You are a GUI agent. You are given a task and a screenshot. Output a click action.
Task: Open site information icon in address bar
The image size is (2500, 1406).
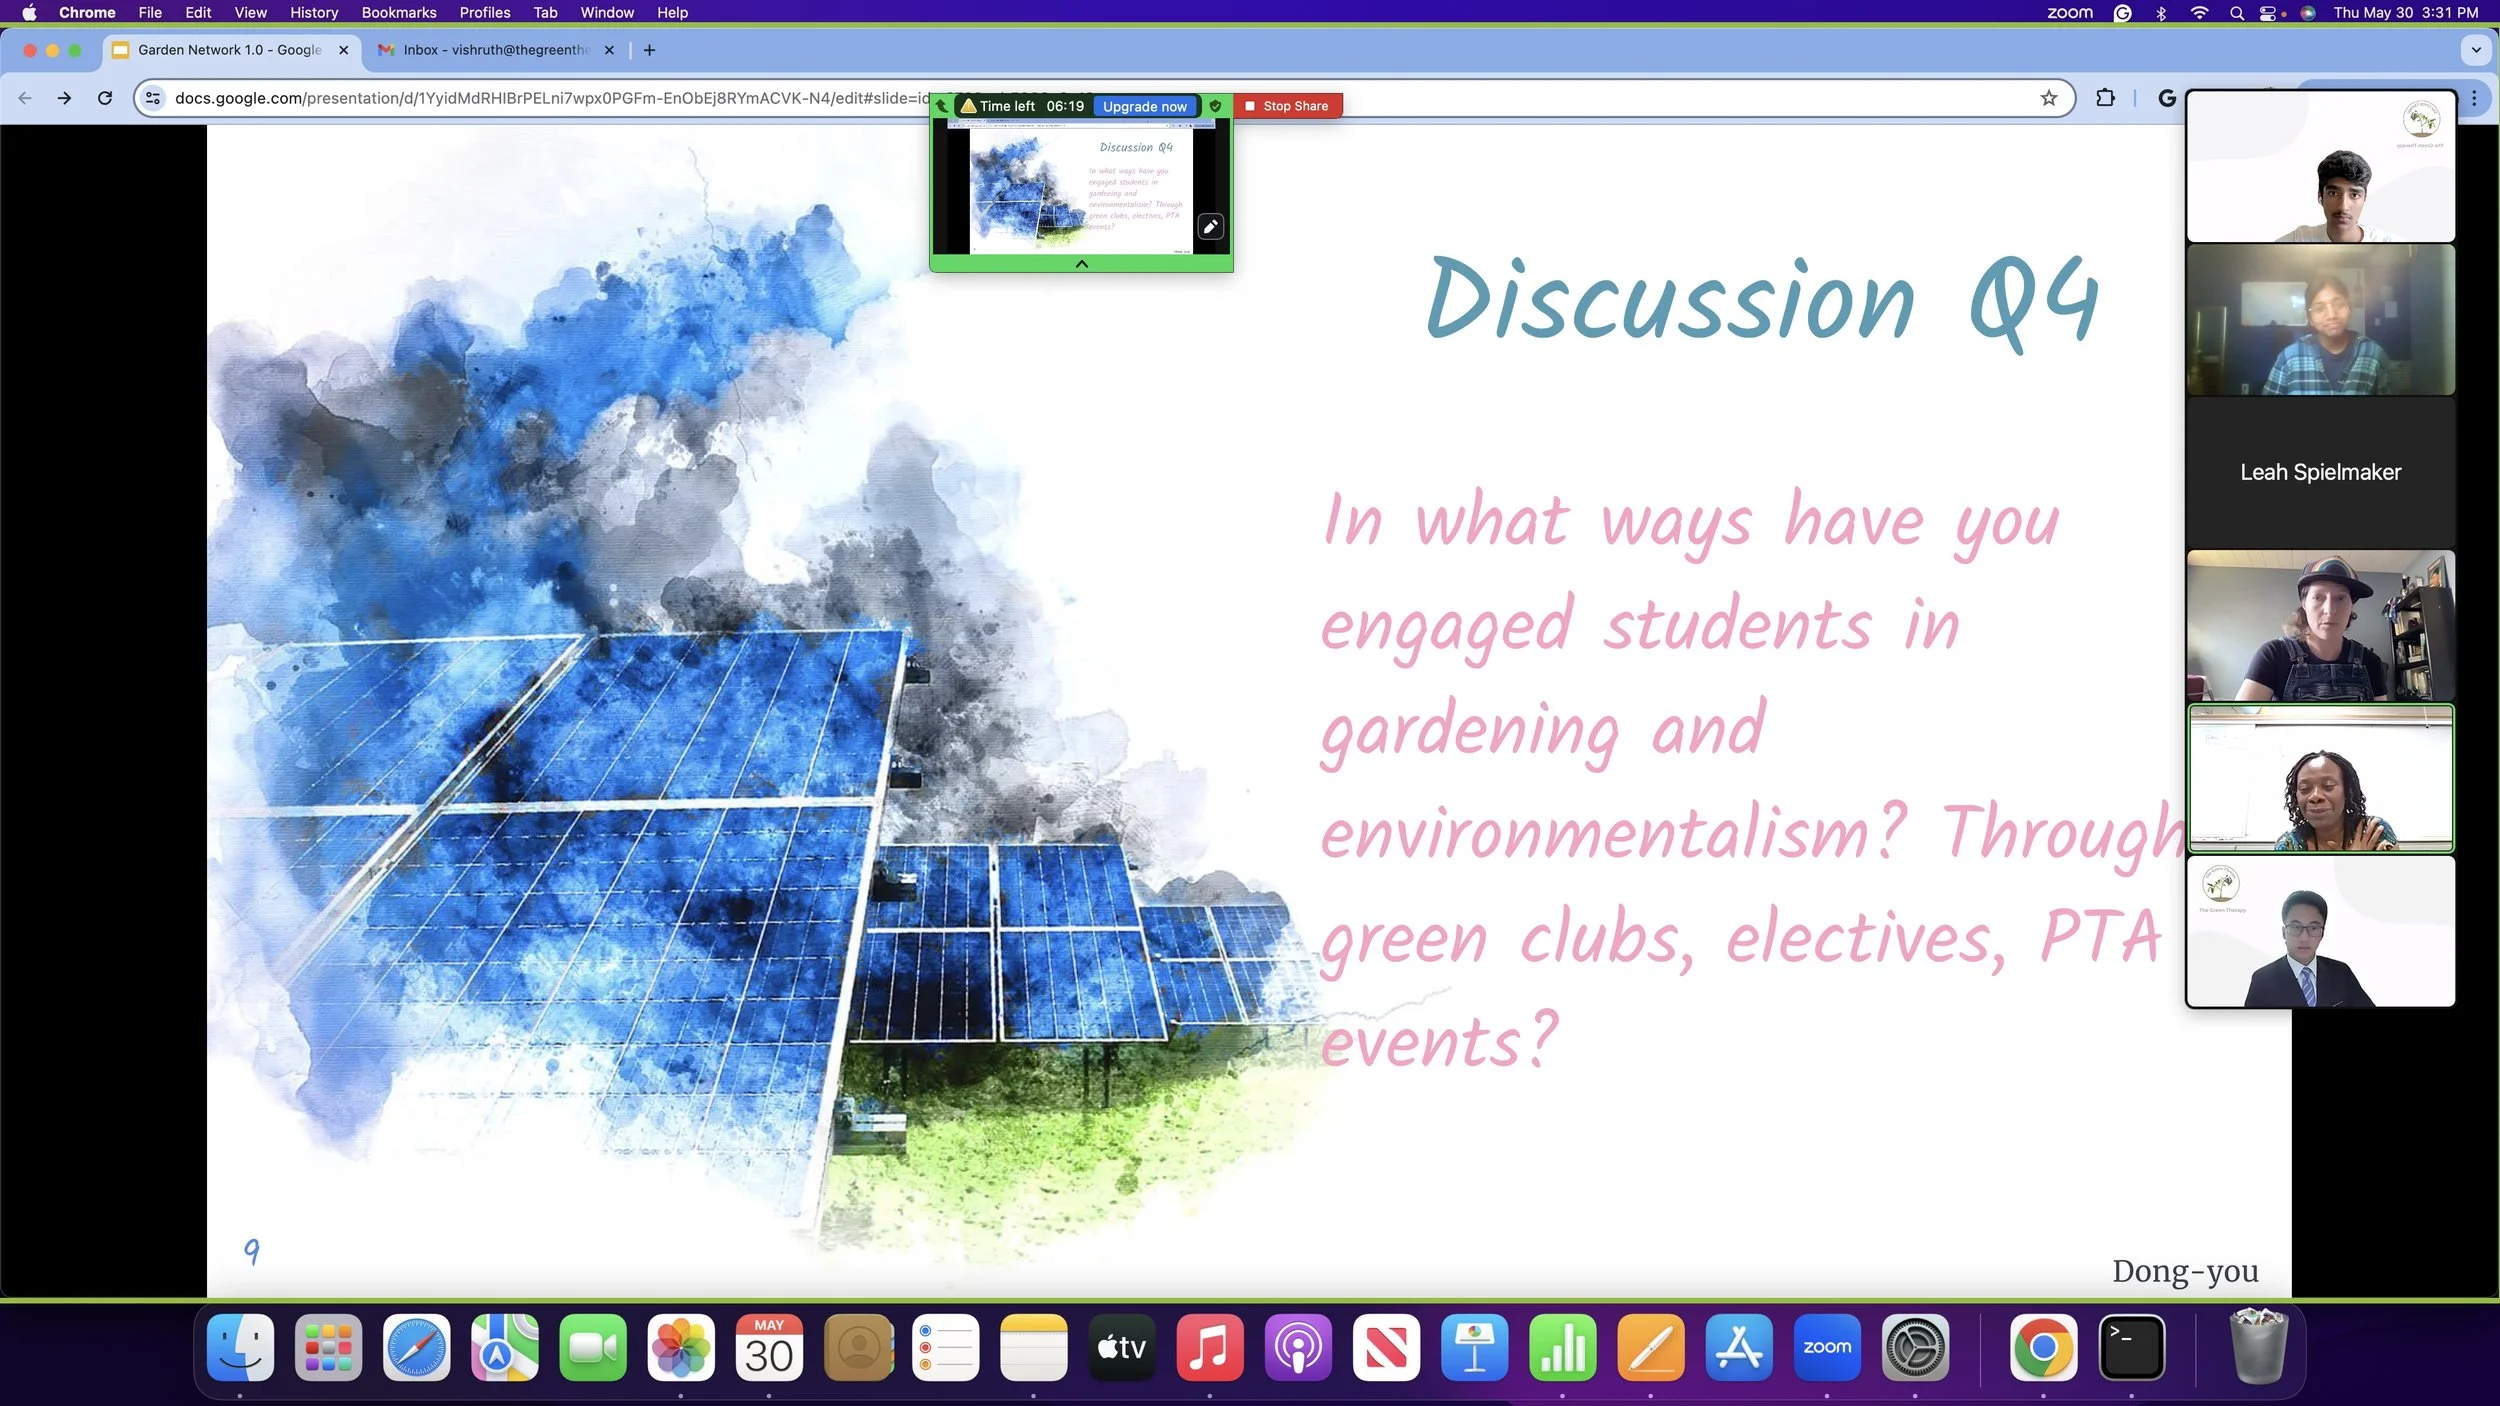pyautogui.click(x=153, y=98)
